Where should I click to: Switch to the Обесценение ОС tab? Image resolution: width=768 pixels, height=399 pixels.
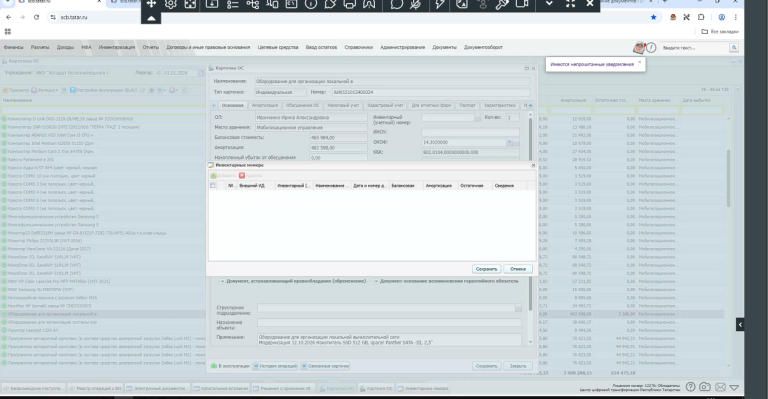pyautogui.click(x=302, y=105)
